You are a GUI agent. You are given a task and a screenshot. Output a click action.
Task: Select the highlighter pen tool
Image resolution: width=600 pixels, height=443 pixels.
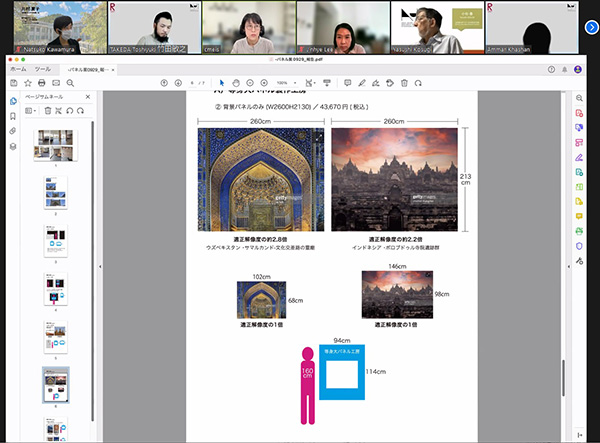coord(362,83)
